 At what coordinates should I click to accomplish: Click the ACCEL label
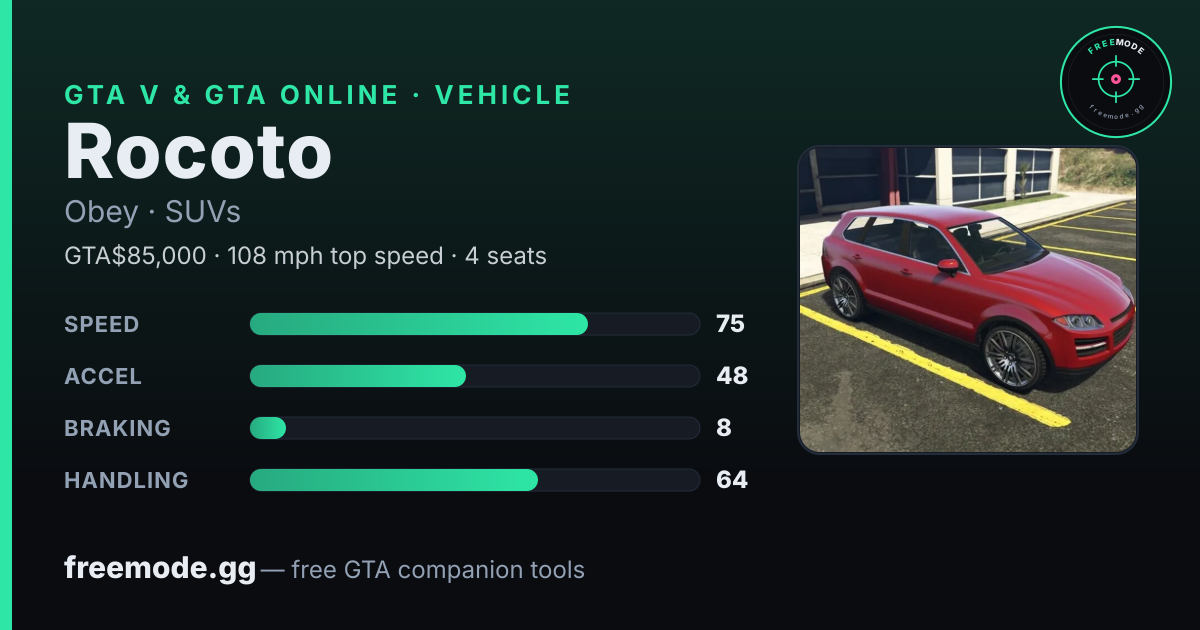[x=103, y=376]
